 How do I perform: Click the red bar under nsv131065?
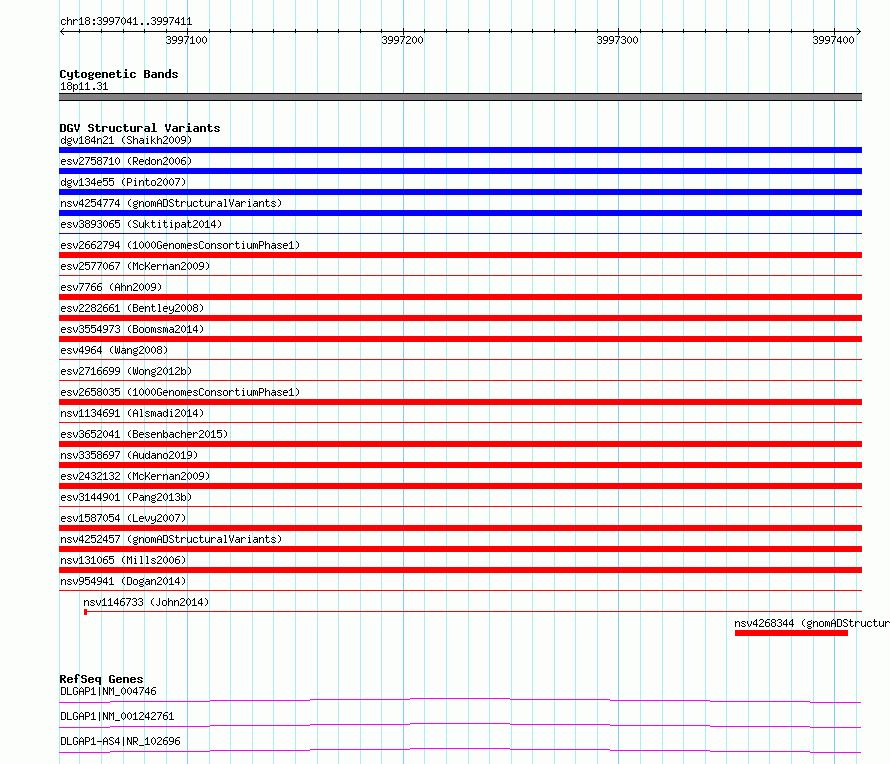[460, 570]
